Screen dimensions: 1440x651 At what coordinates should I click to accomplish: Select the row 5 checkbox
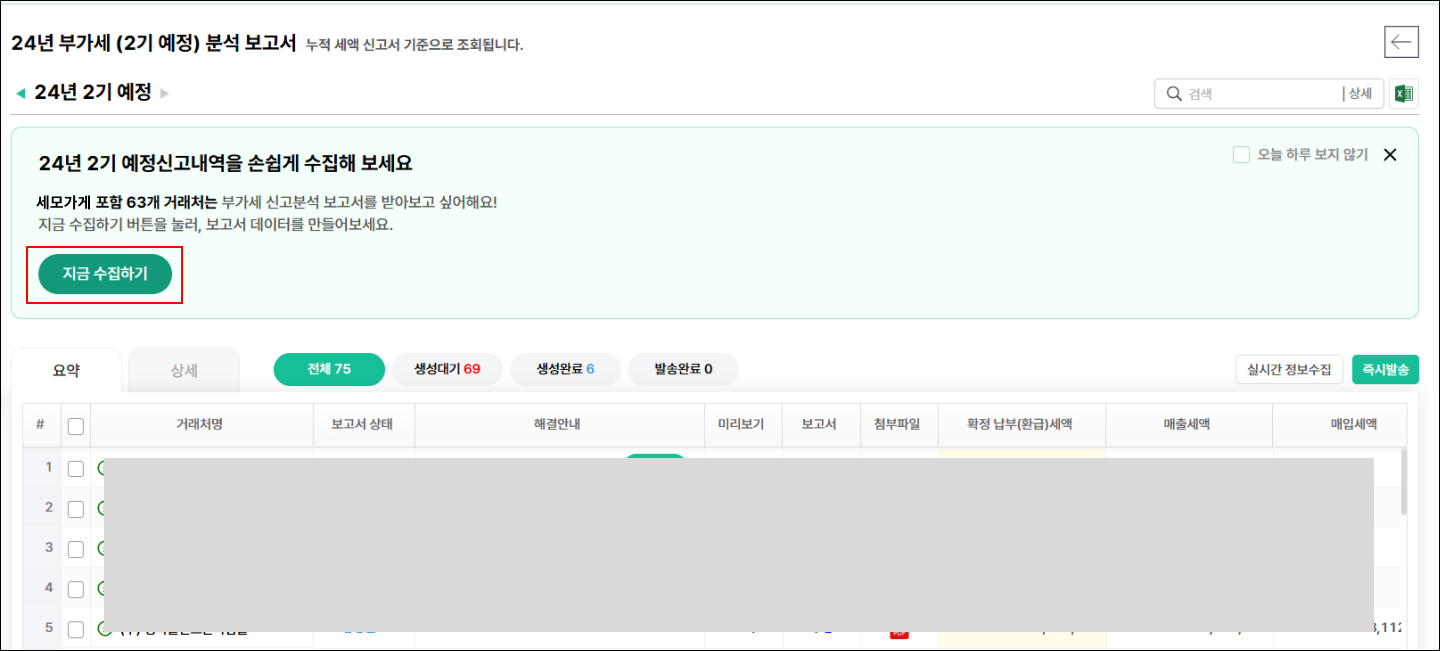coord(76,629)
